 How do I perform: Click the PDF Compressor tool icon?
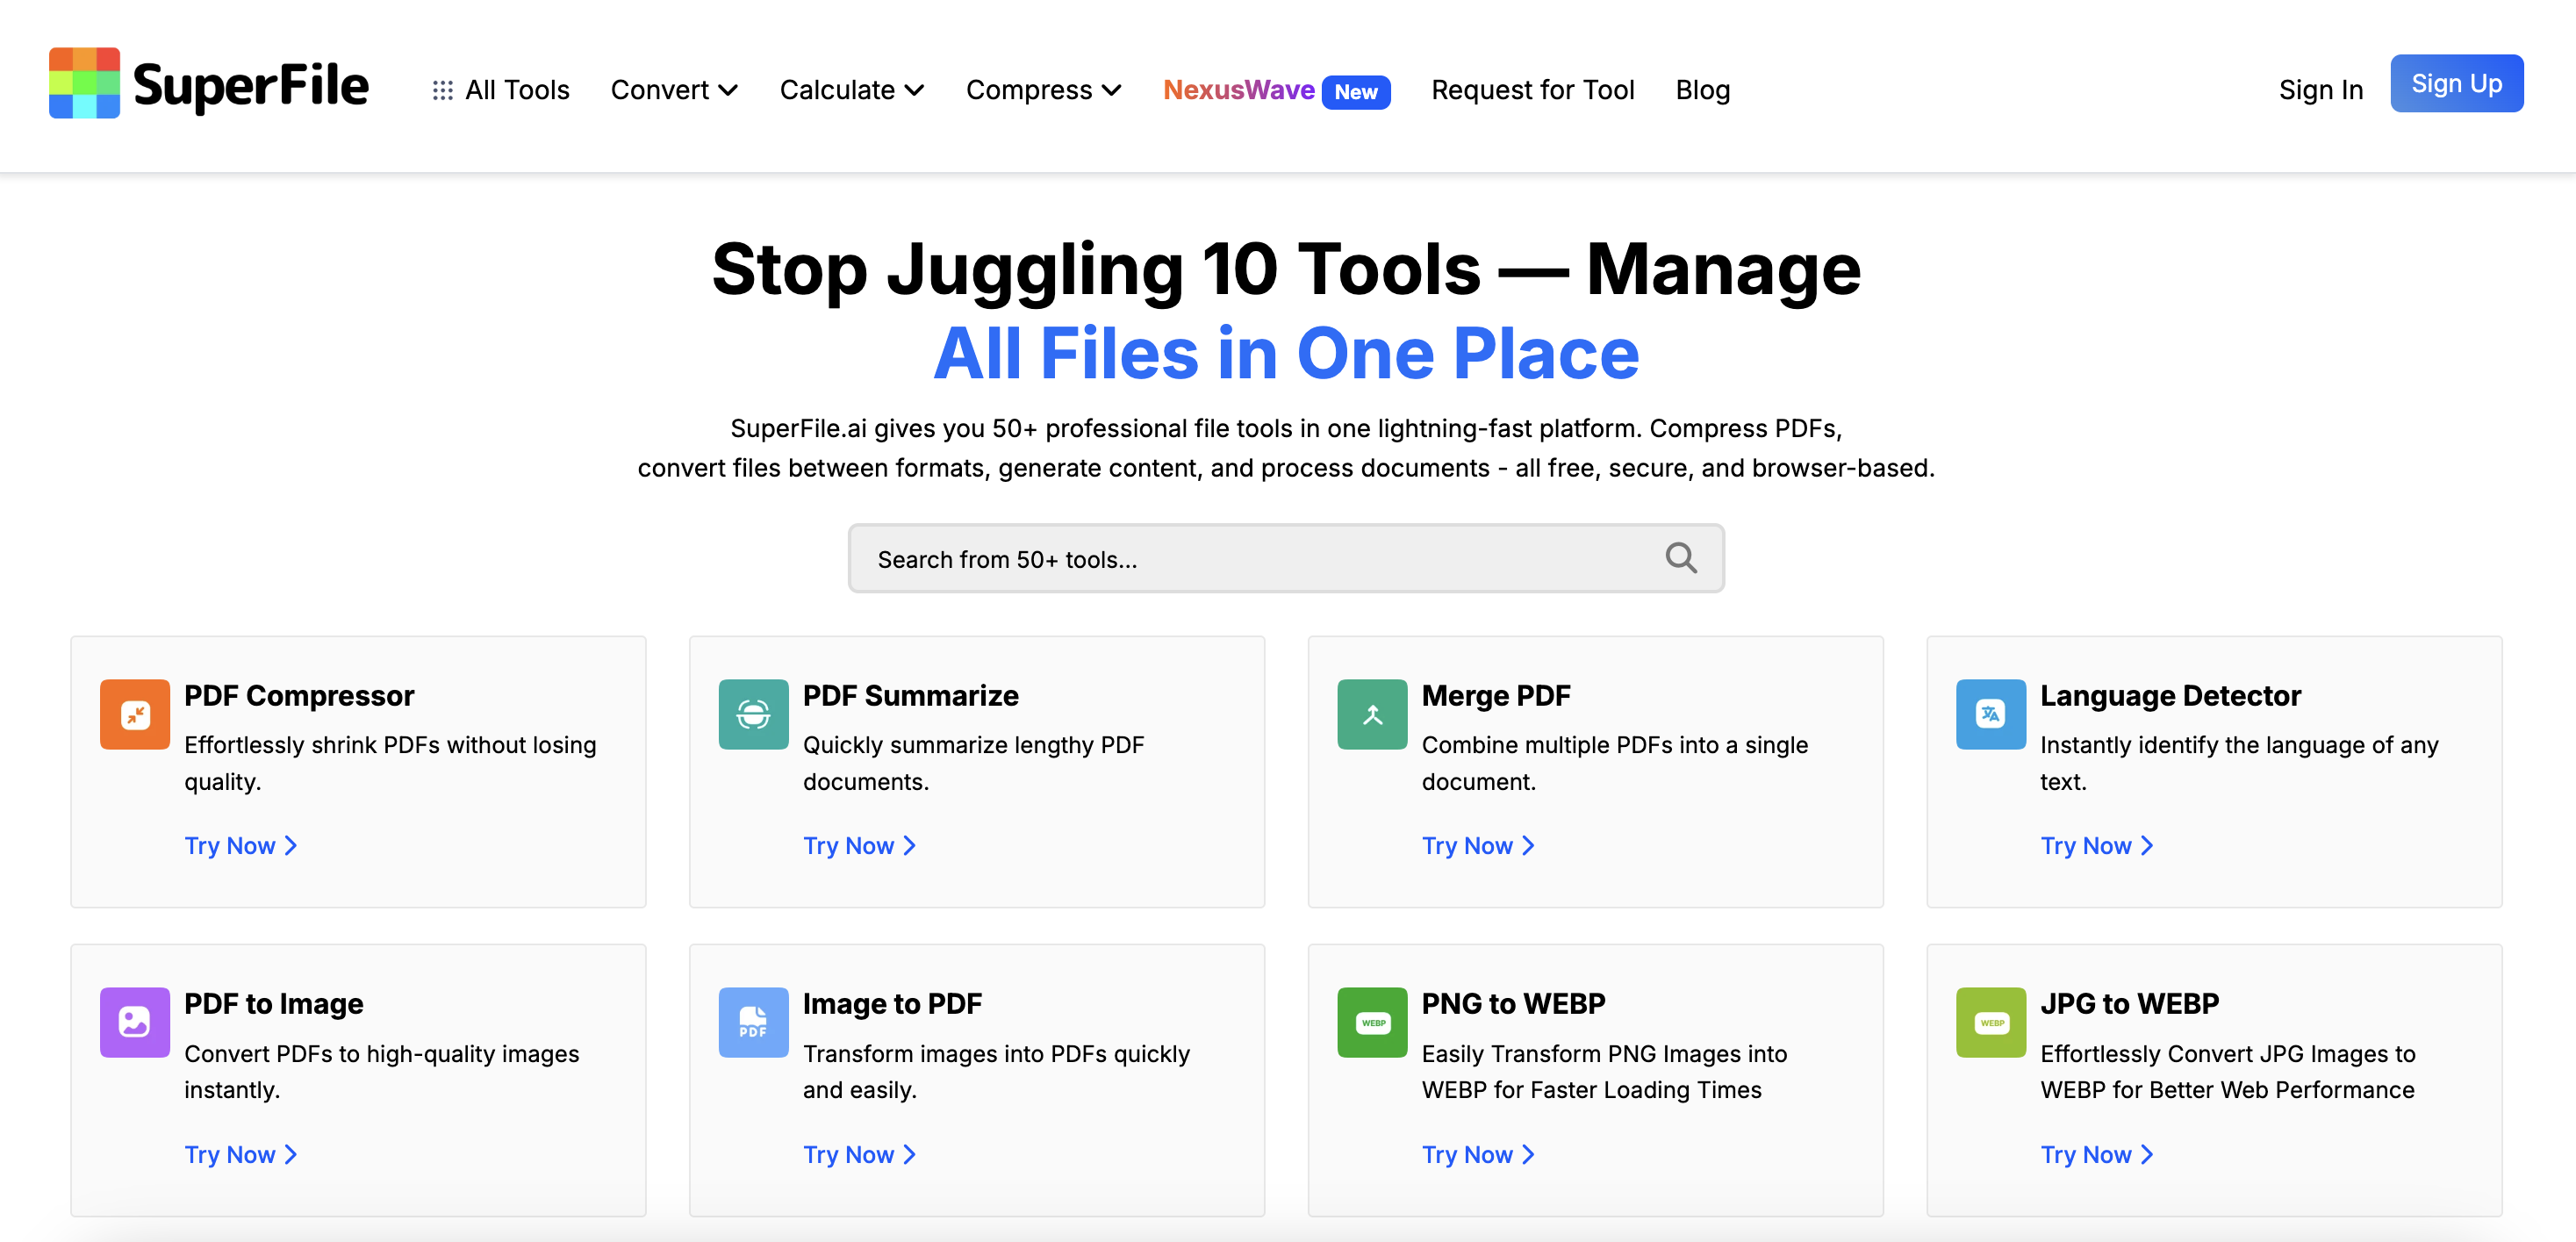pos(135,714)
